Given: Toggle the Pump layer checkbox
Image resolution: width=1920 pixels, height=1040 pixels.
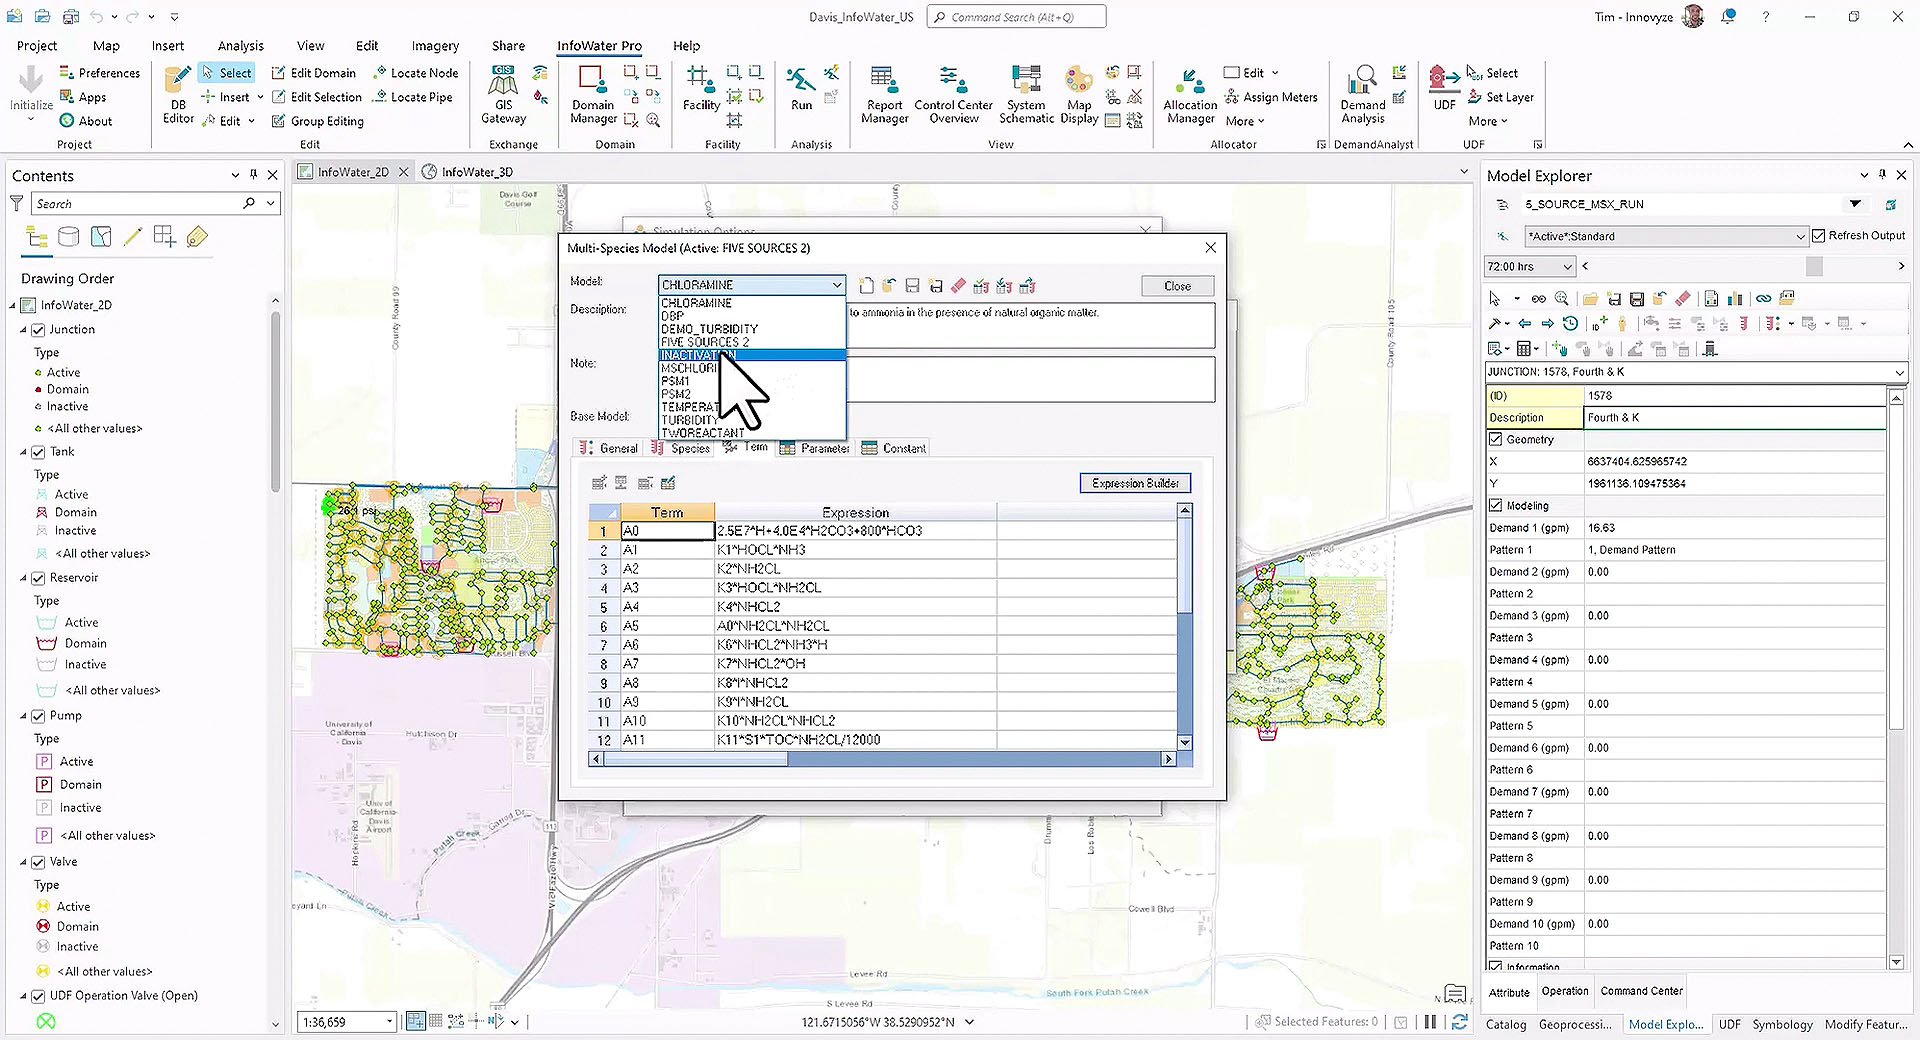Looking at the screenshot, I should tap(38, 716).
